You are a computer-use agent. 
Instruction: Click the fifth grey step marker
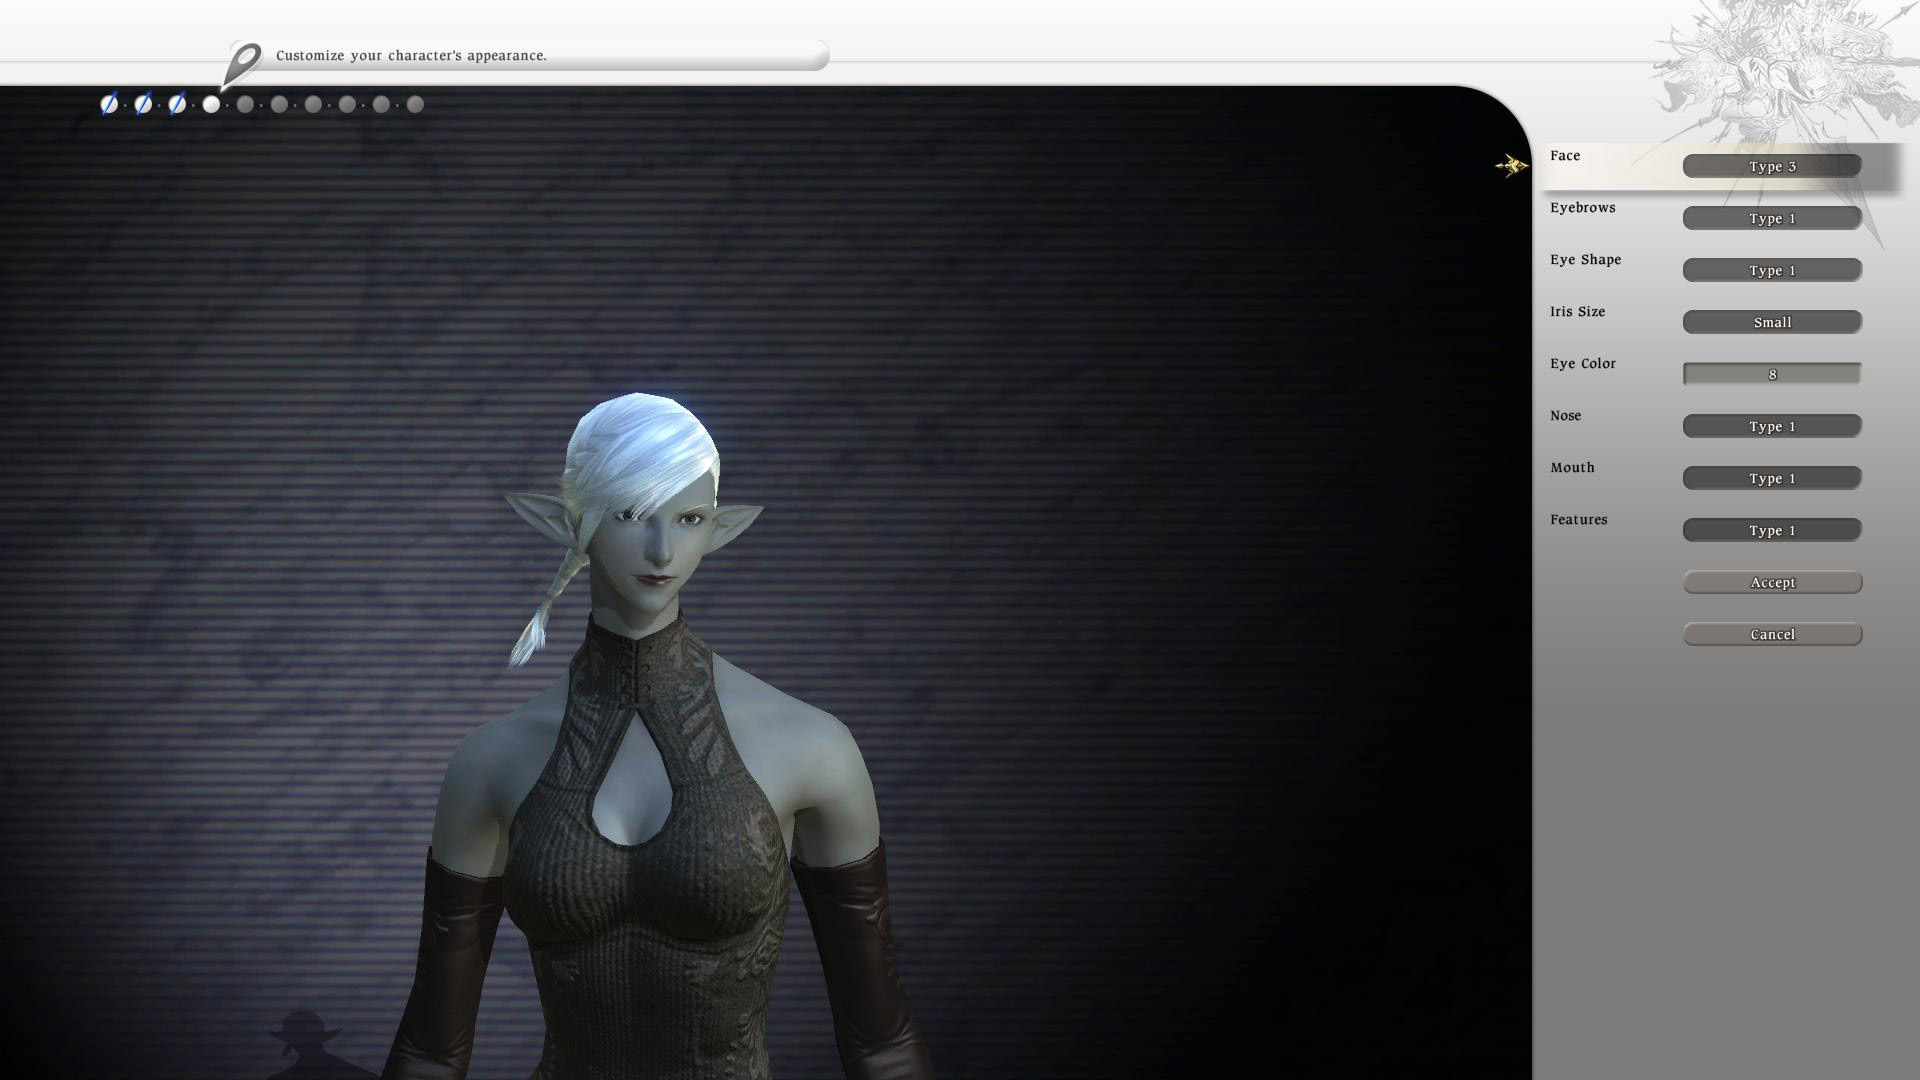tap(245, 104)
